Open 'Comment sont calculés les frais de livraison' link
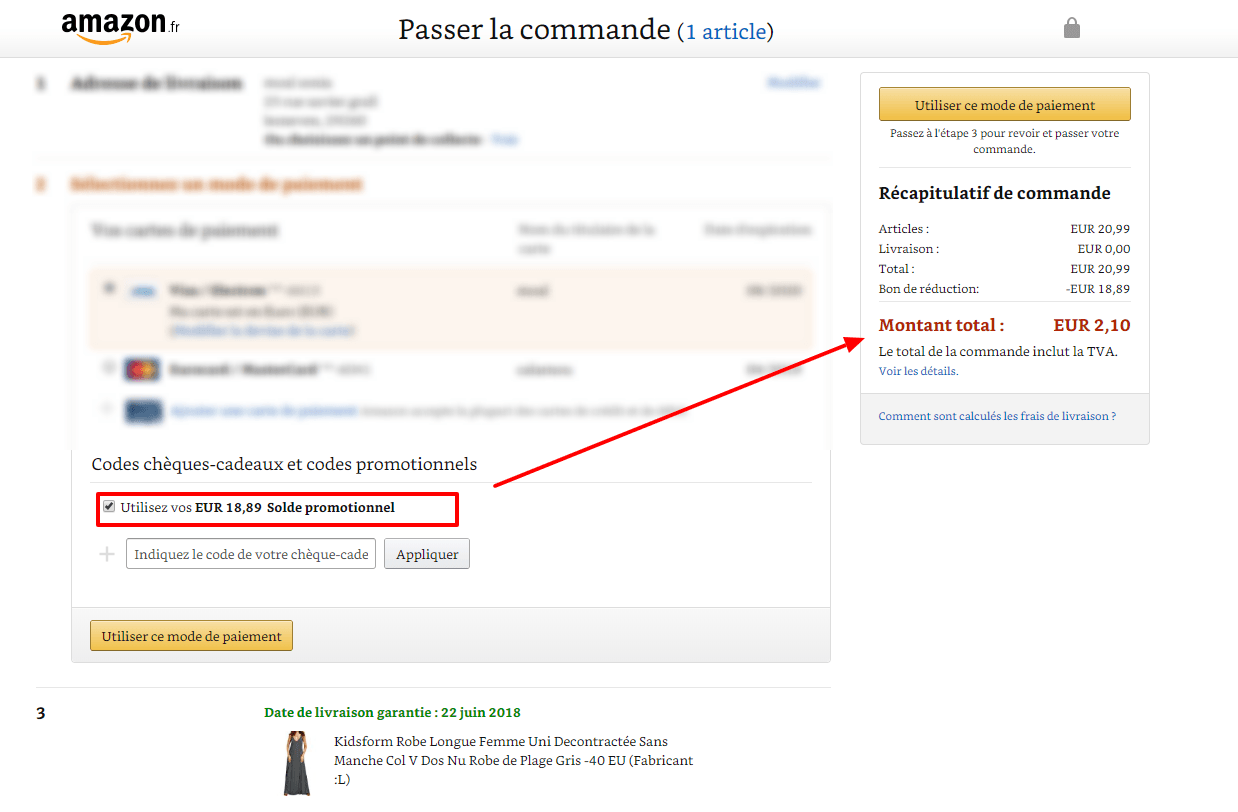1238x812 pixels. tap(997, 416)
